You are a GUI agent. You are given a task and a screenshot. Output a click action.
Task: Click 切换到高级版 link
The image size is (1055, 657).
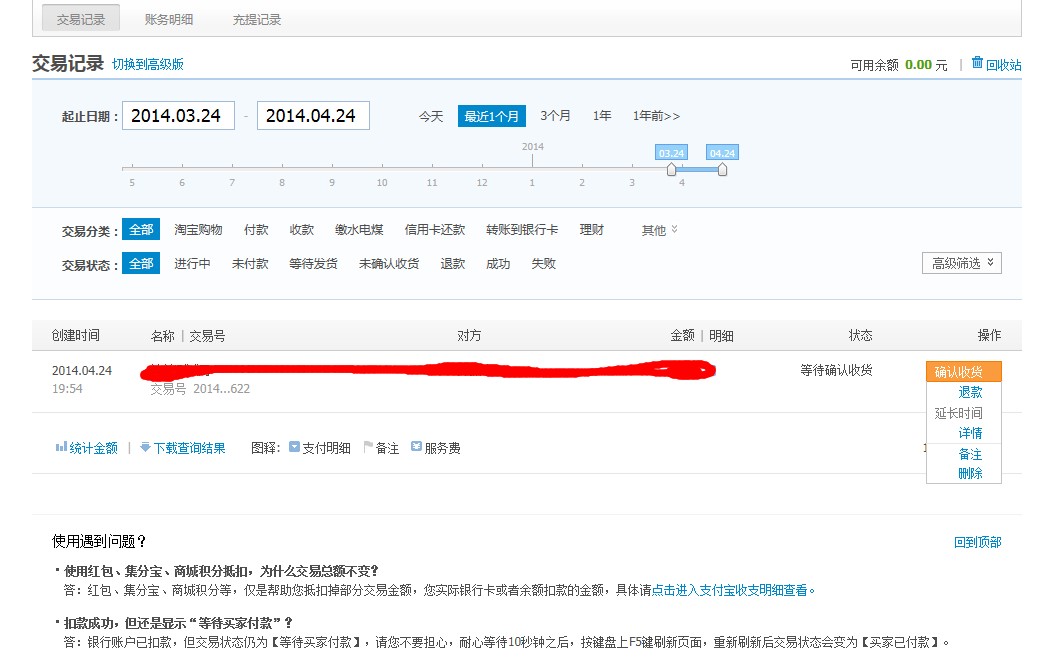pos(147,65)
